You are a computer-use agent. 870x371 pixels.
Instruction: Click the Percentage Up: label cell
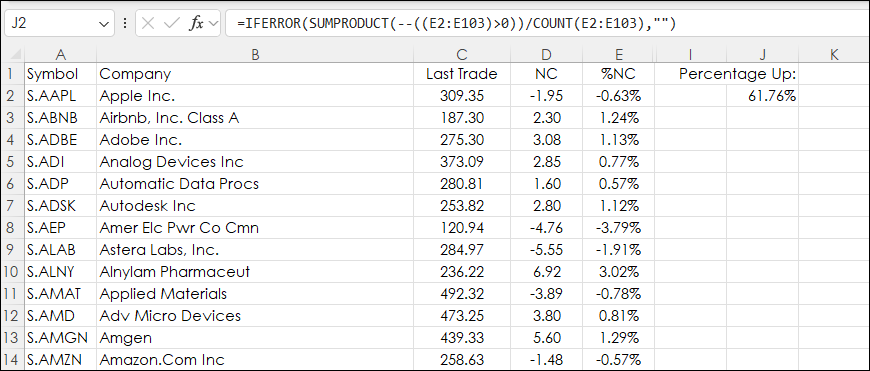[x=737, y=74]
